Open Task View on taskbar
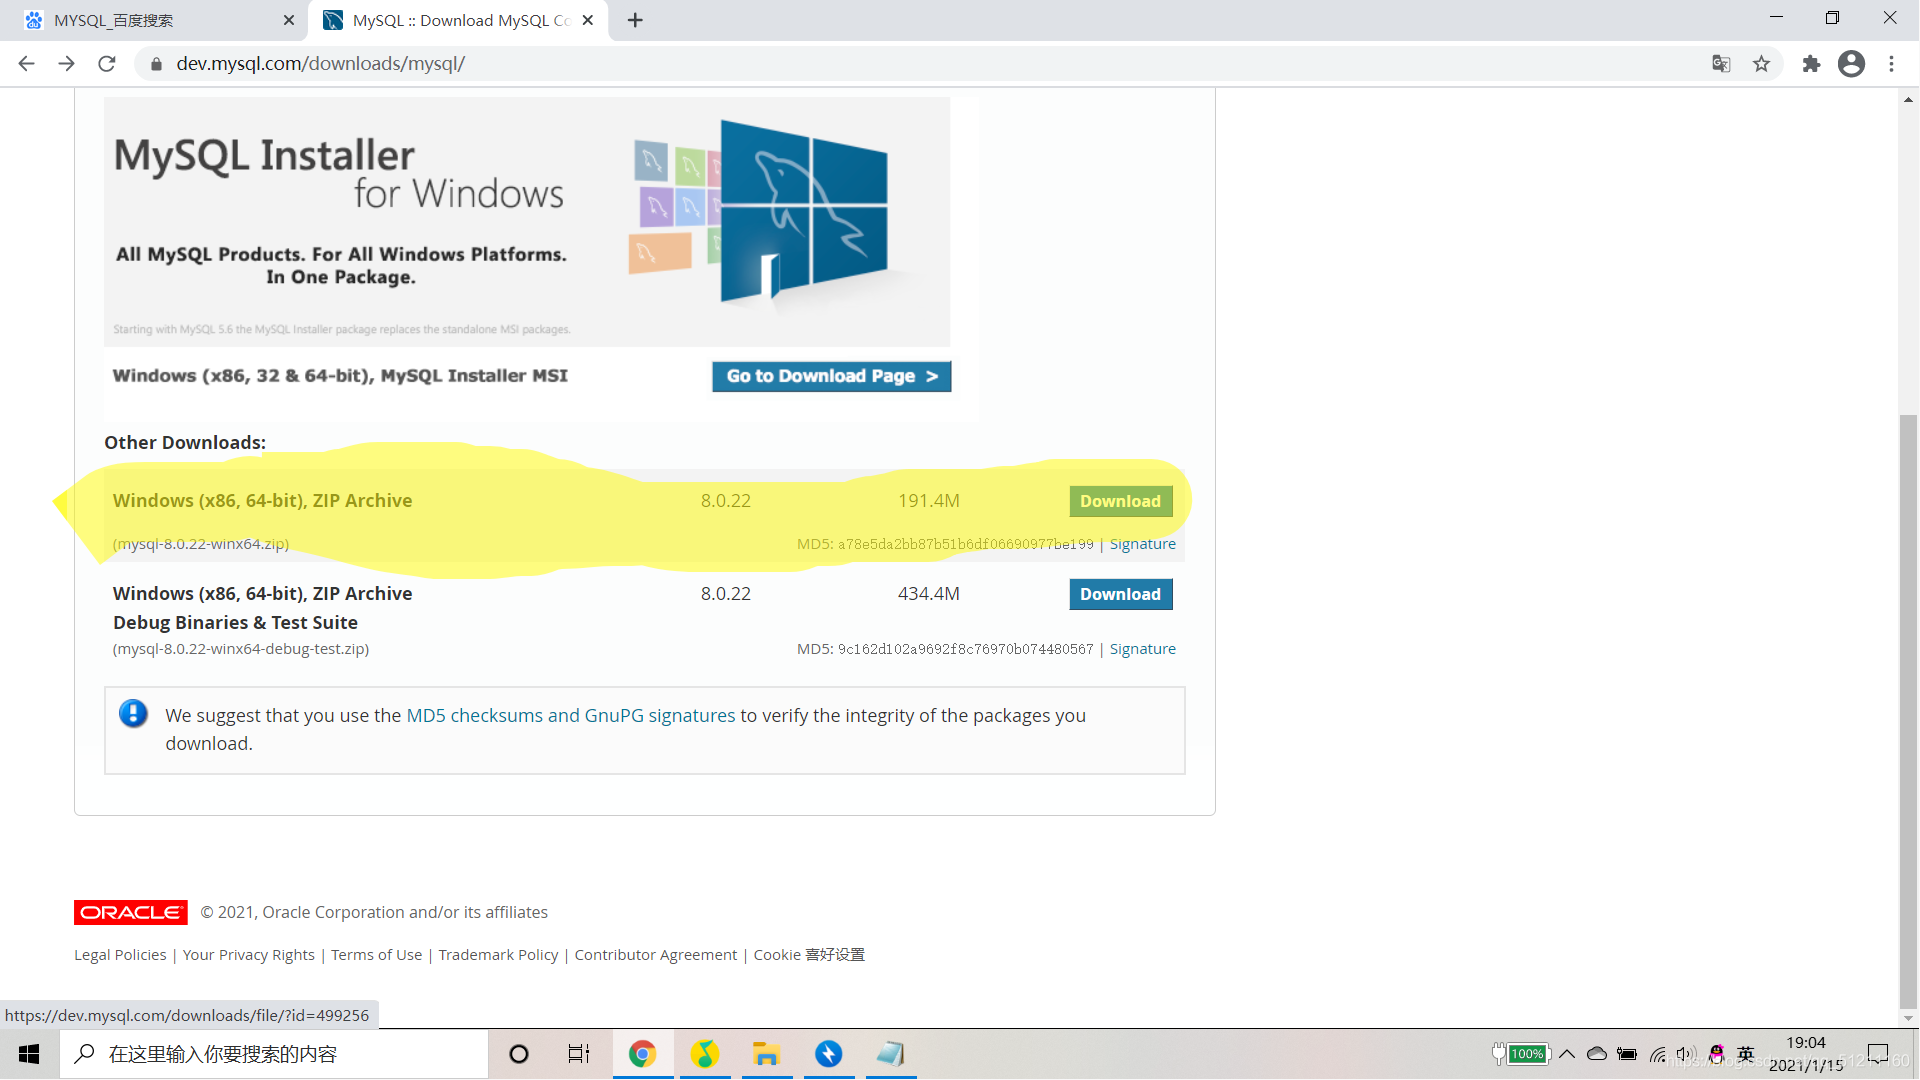Viewport: 1920px width, 1080px height. tap(579, 1054)
